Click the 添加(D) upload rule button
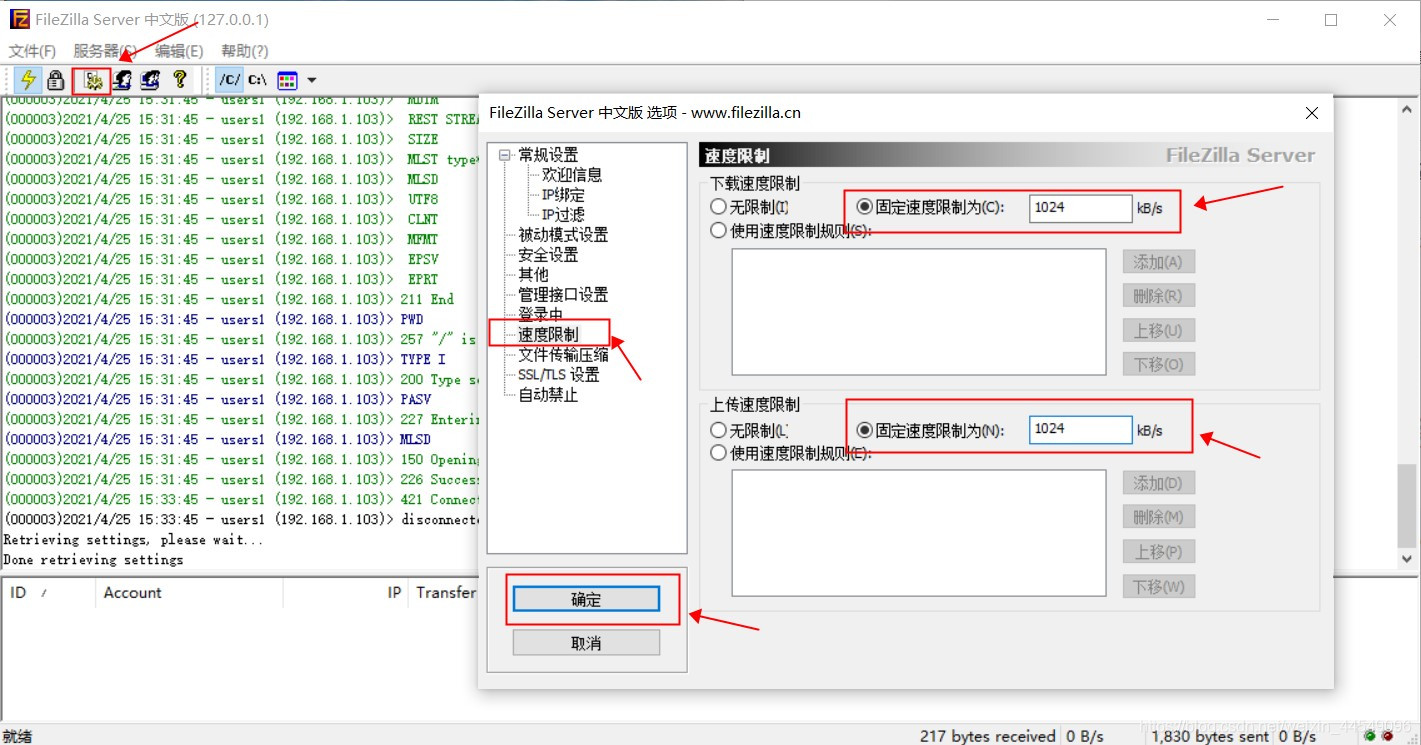Viewport: 1421px width, 745px height. [x=1158, y=483]
